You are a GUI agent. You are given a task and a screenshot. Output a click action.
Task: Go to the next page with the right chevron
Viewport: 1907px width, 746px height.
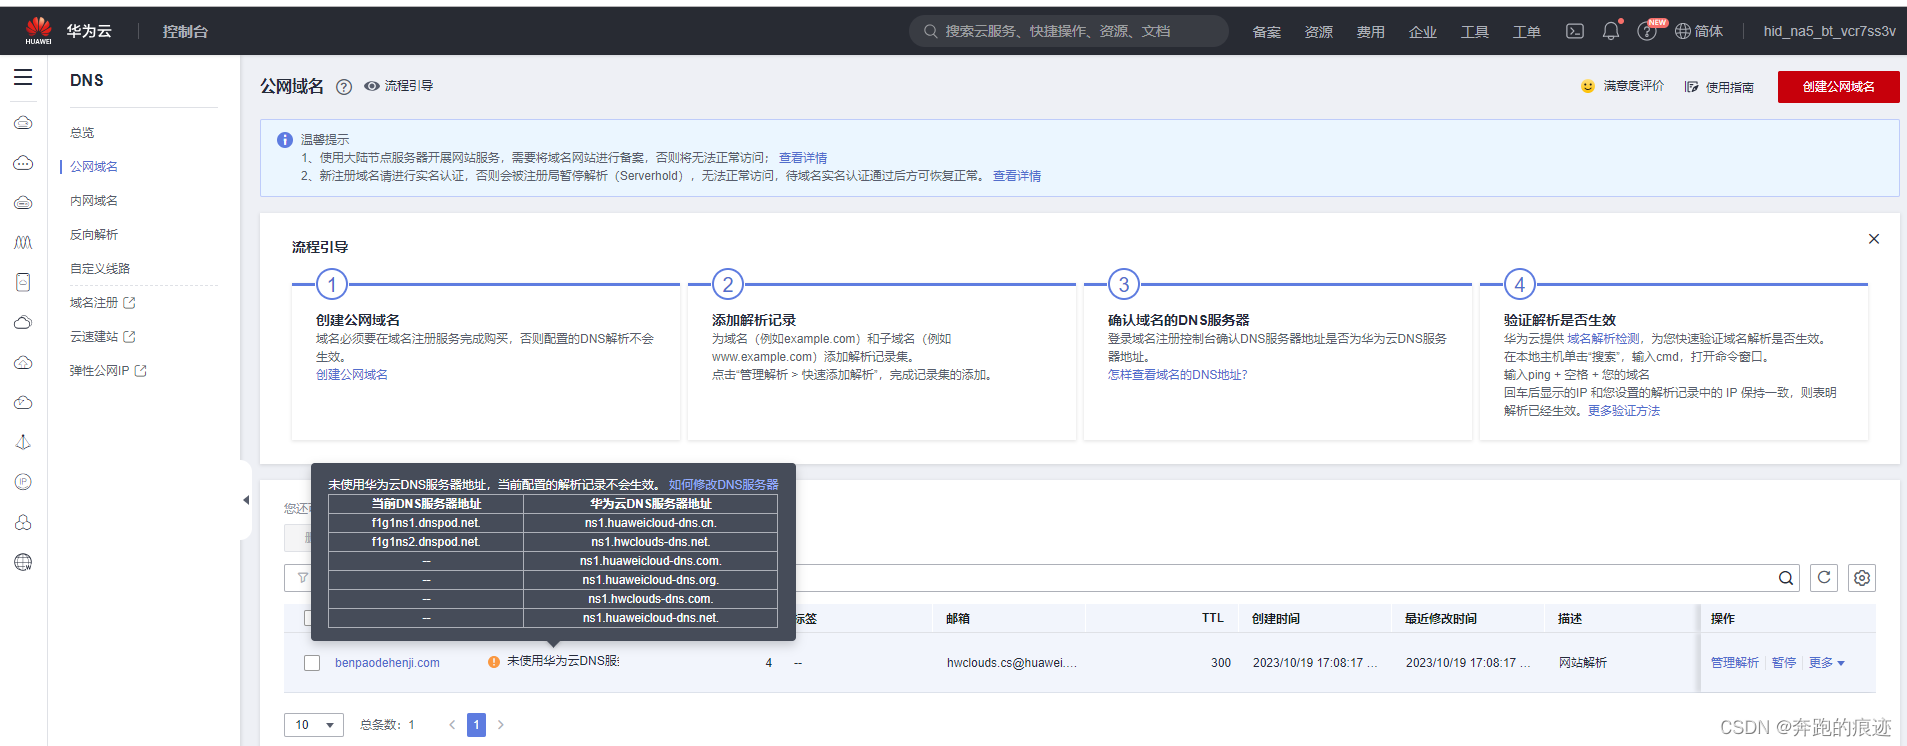(x=501, y=725)
